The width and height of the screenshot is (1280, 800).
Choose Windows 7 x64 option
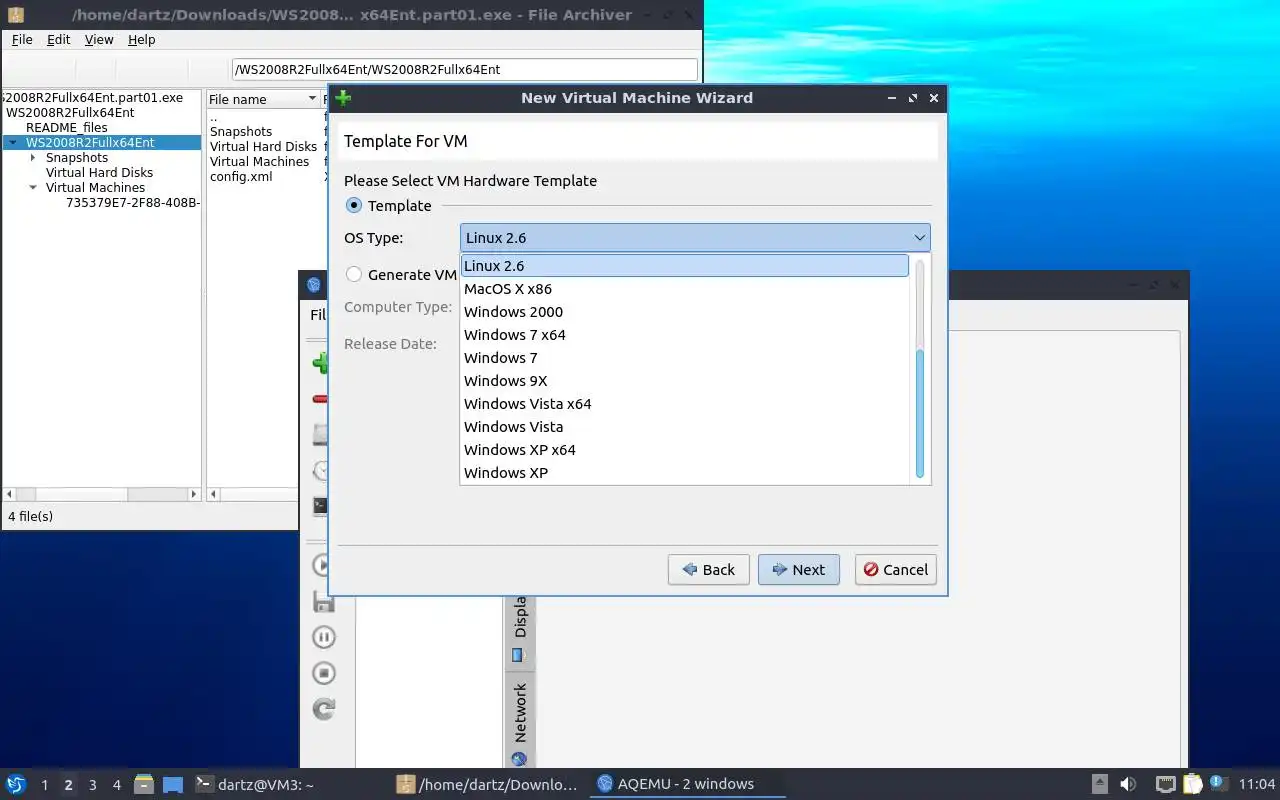(685, 335)
